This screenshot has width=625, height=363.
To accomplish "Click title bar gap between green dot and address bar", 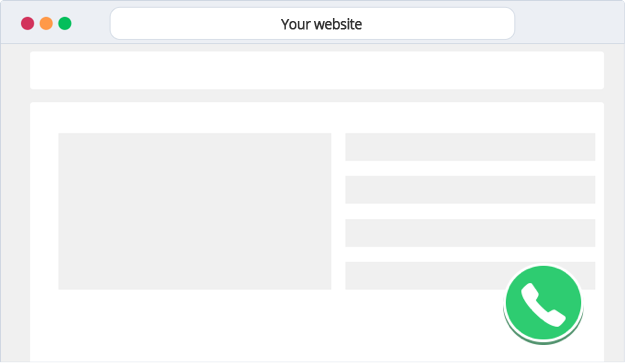I will 91,24.
